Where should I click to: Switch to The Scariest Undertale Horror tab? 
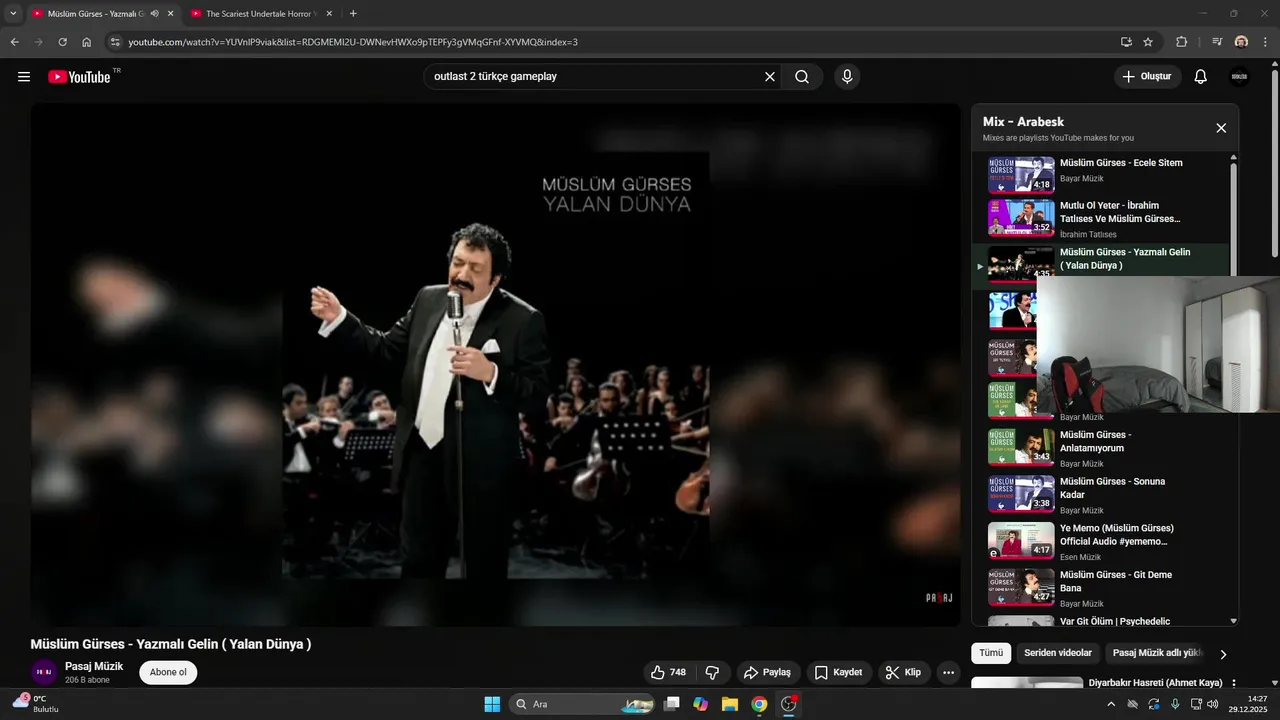coord(261,14)
